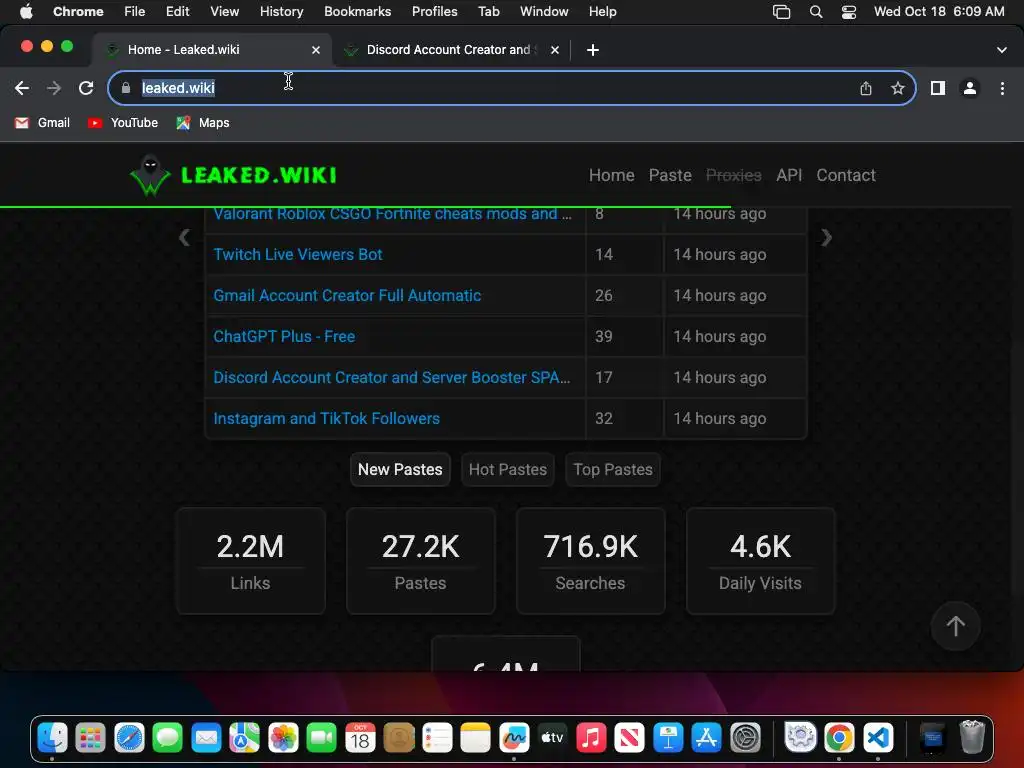This screenshot has width=1024, height=768.
Task: Select the Hot Pastes tab
Action: coord(508,470)
